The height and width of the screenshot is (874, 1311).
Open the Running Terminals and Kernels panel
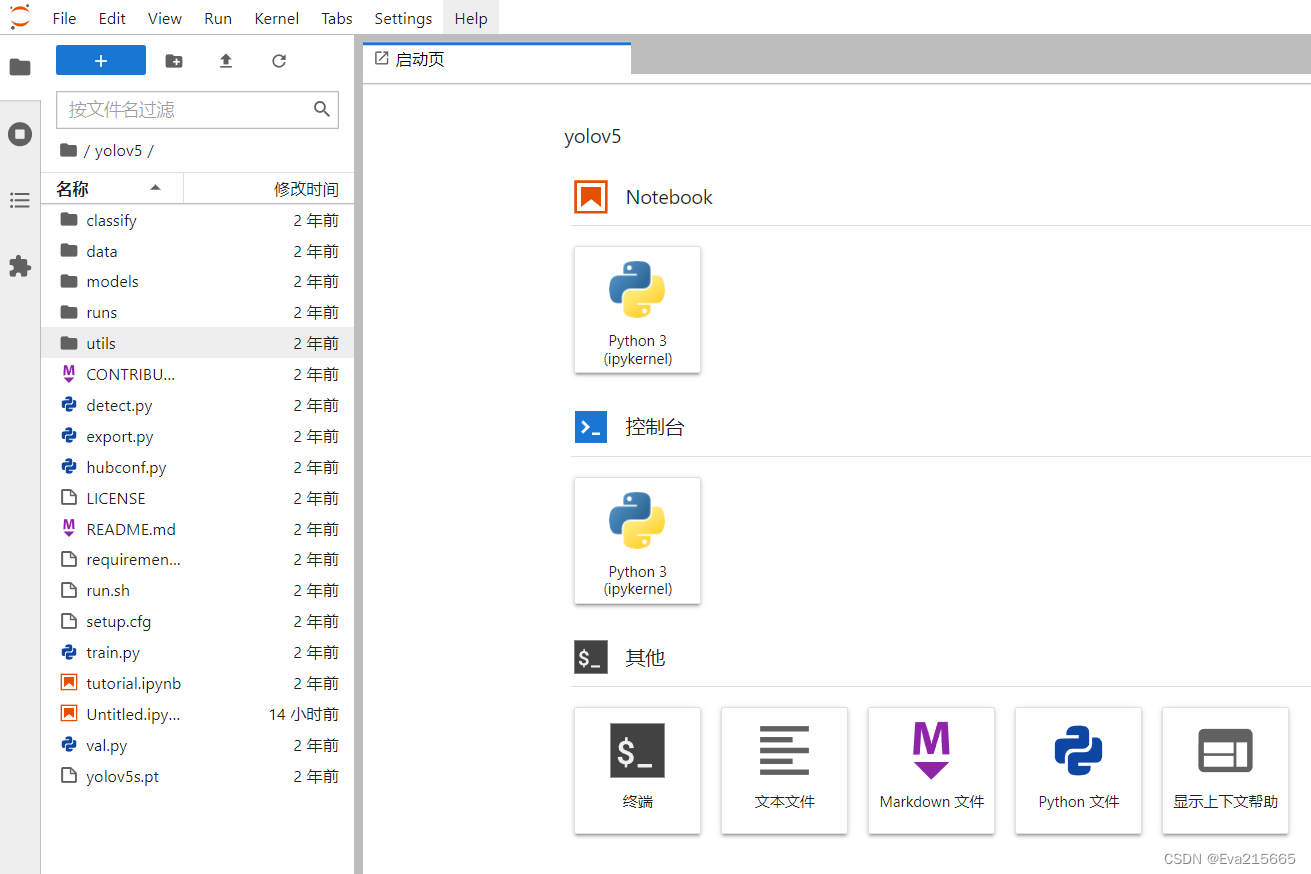20,134
